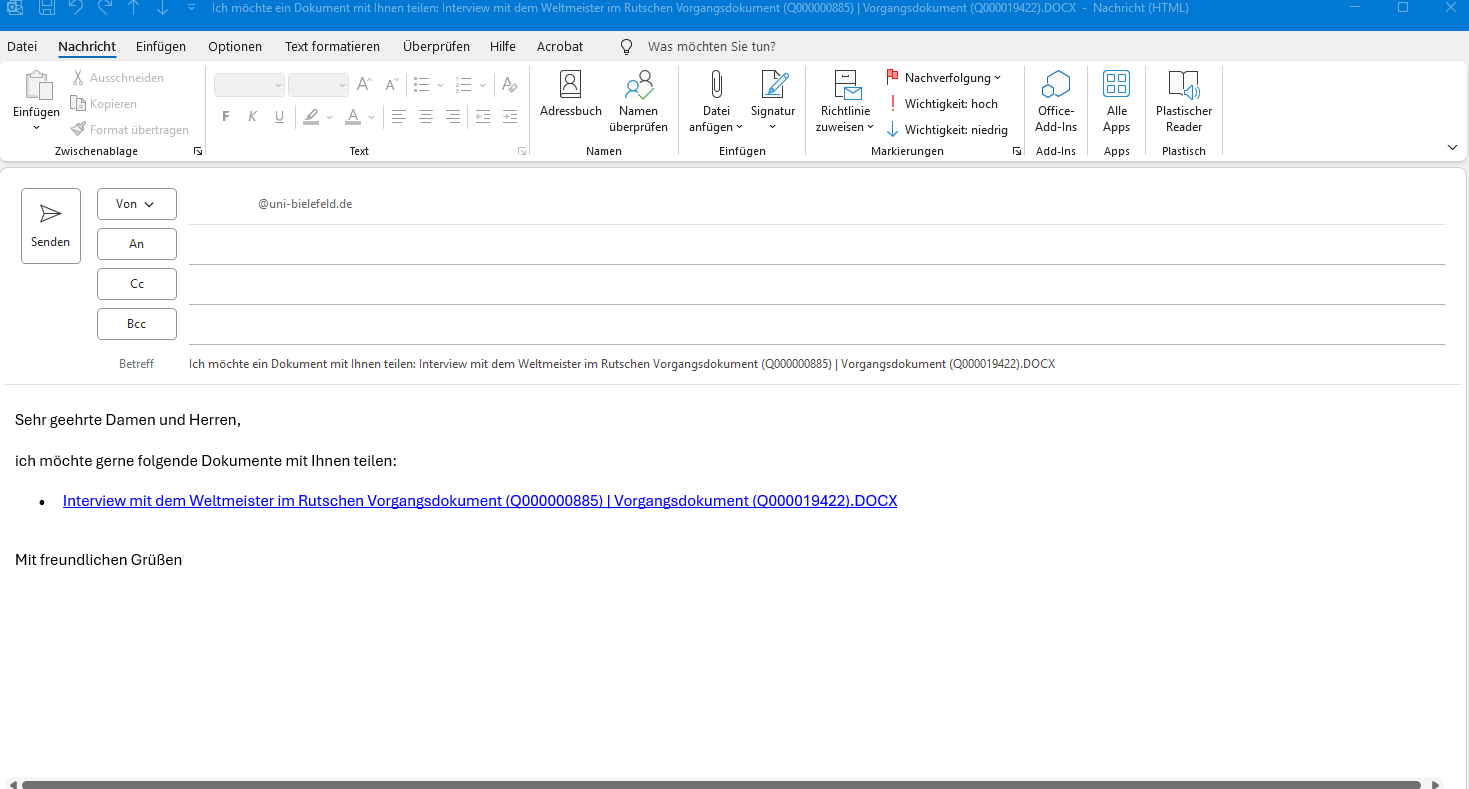Click Namen überprüfen icon
1469x789 pixels.
click(x=638, y=86)
